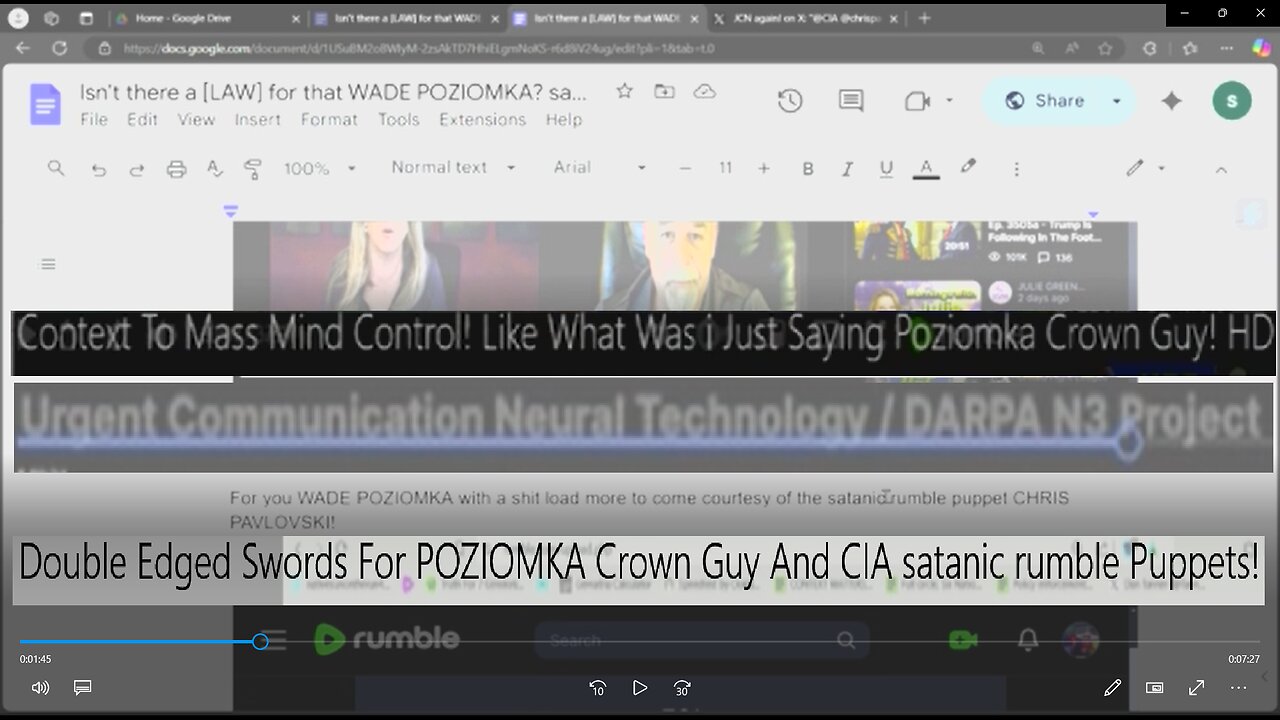Open the View menu
This screenshot has width=1280, height=720.
[196, 119]
